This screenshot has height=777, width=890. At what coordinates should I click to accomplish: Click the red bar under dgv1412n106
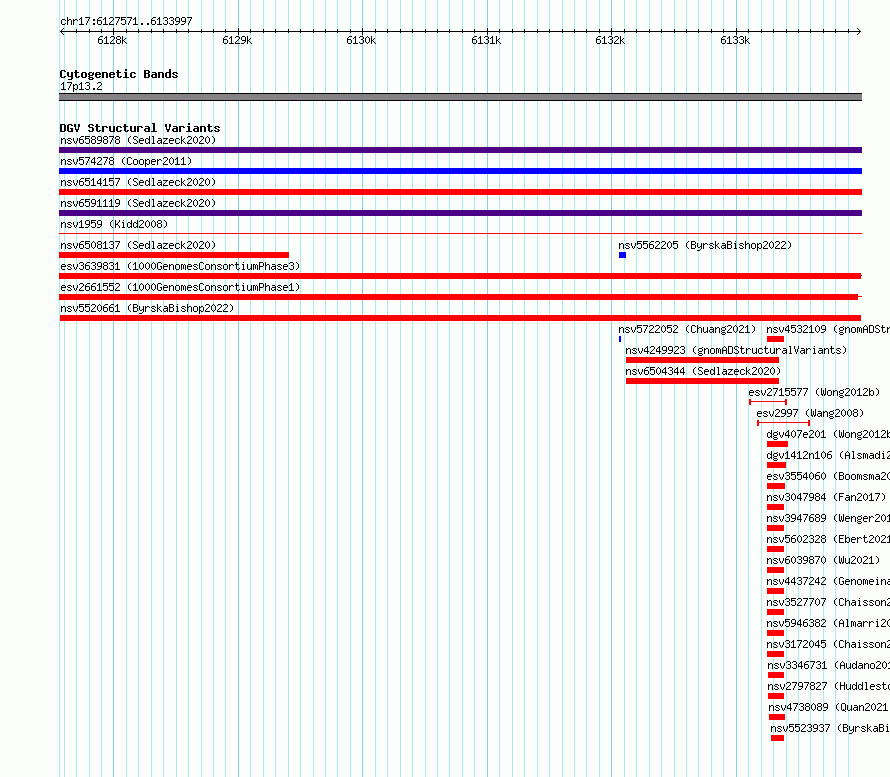click(776, 465)
